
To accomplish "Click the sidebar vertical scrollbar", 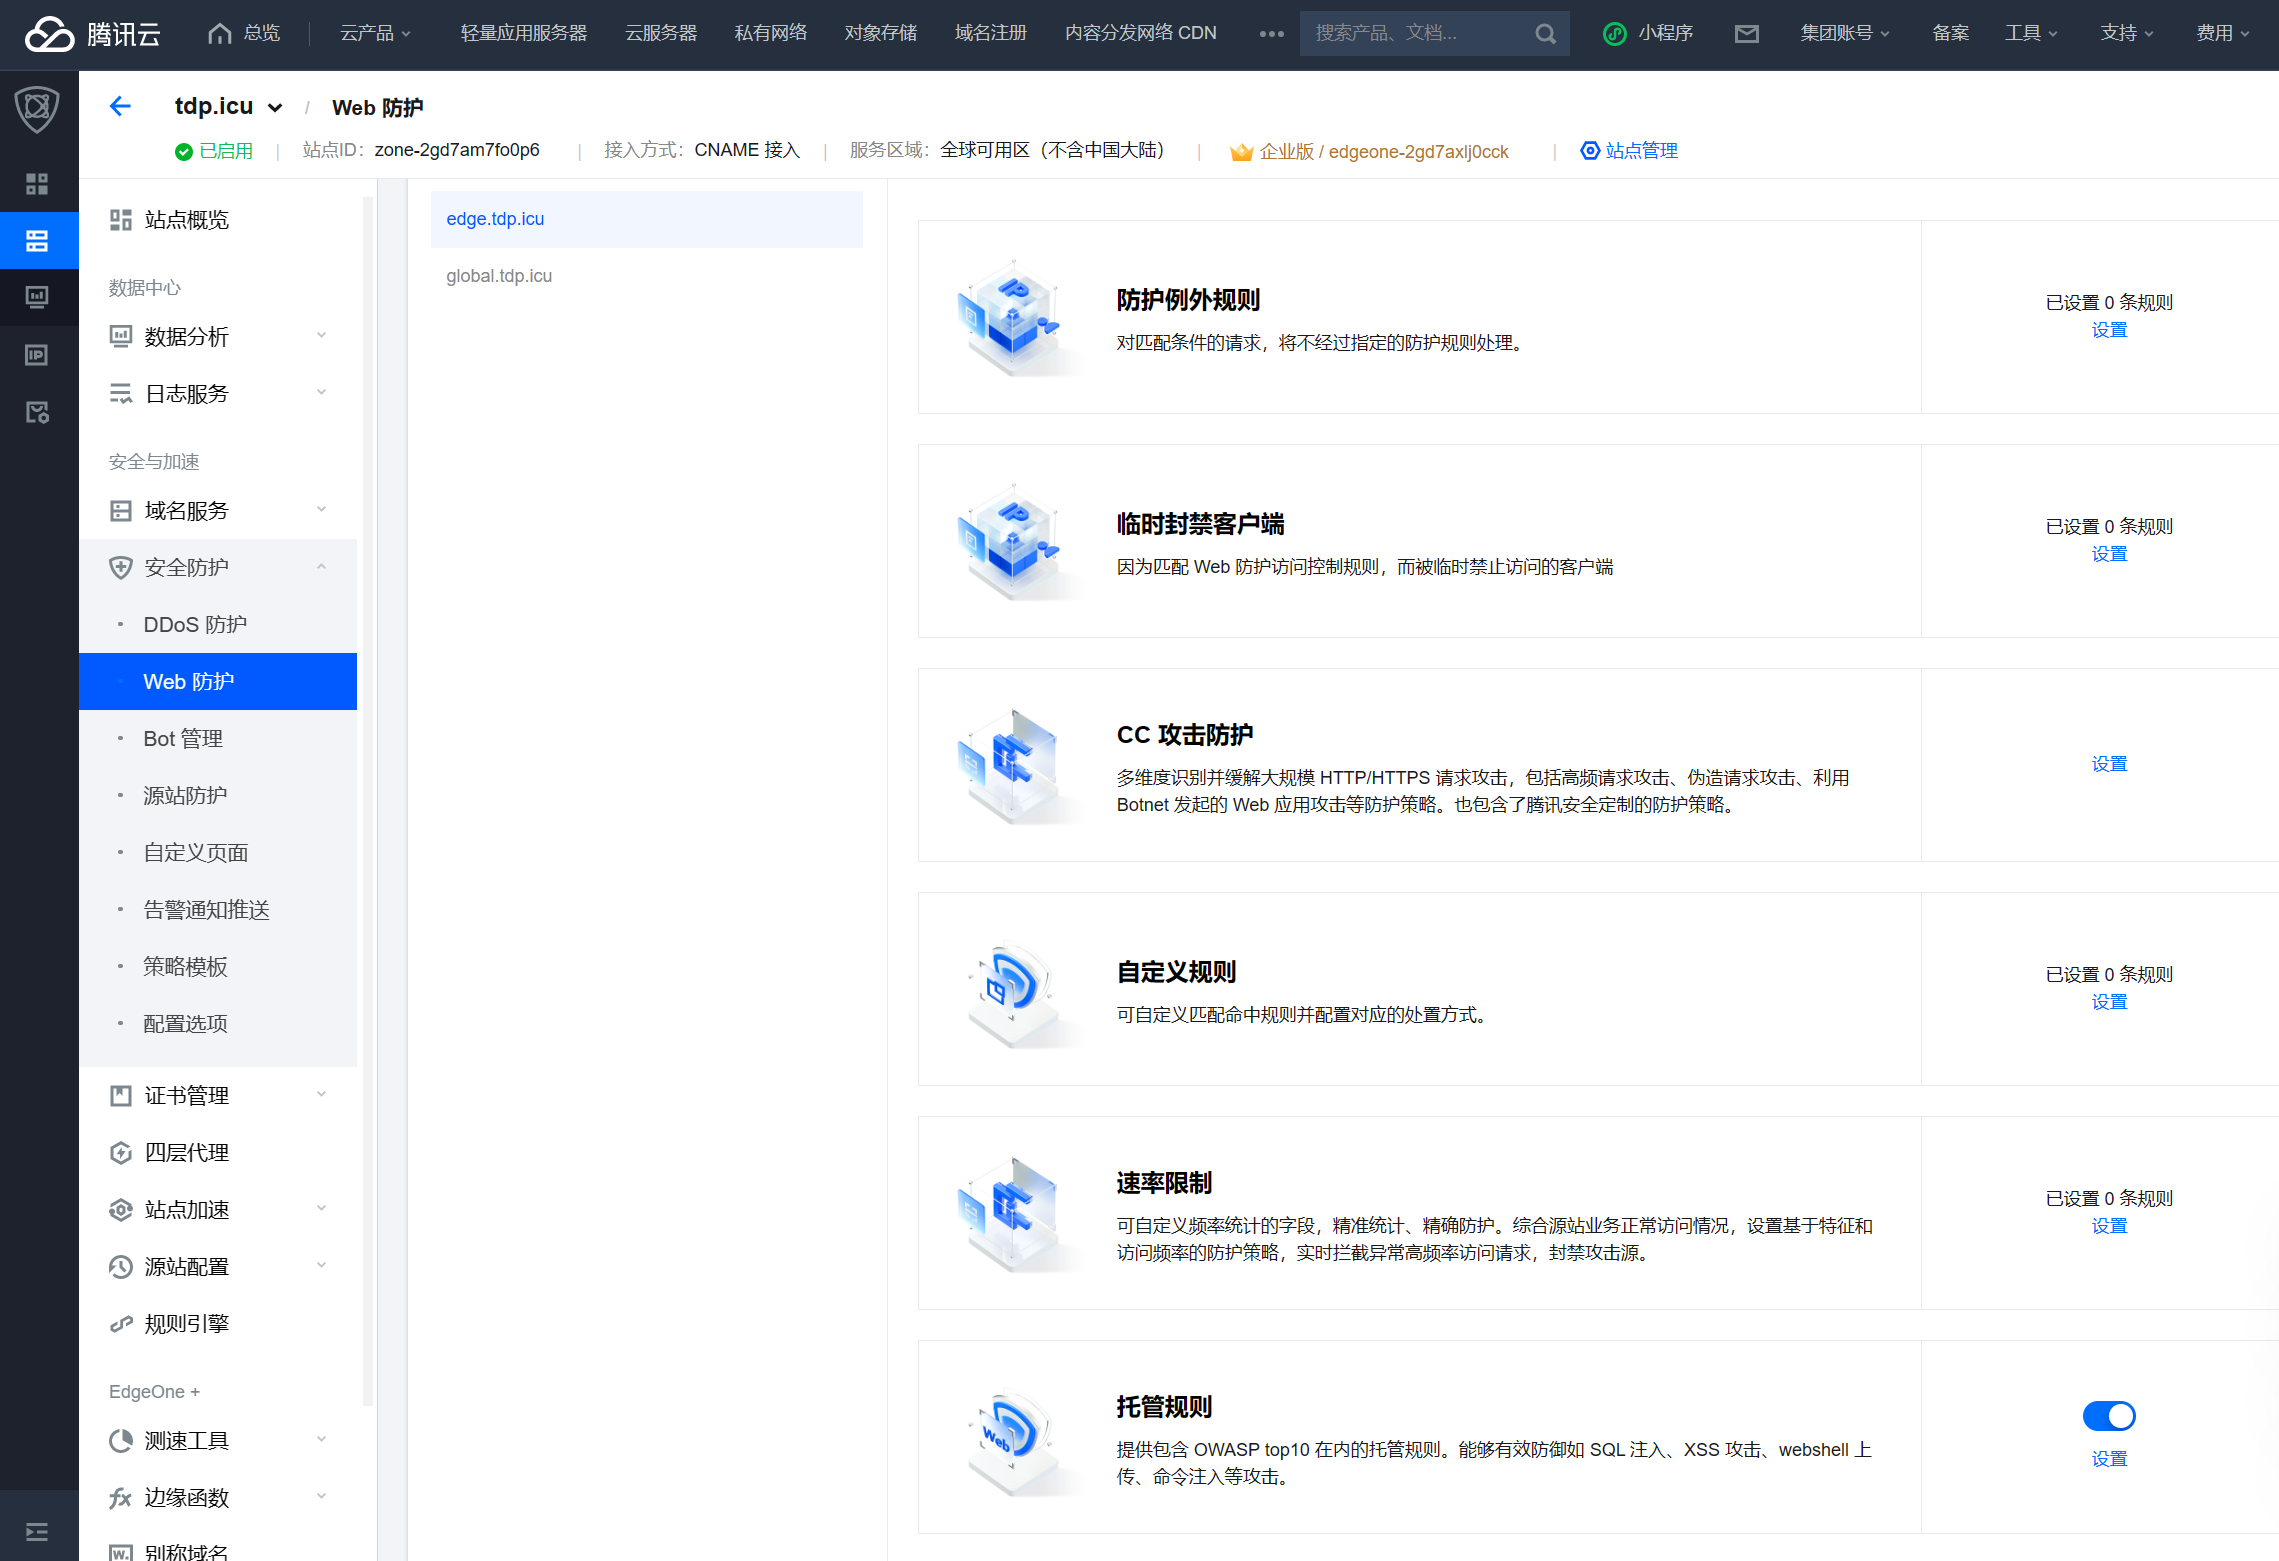I will coord(368,800).
